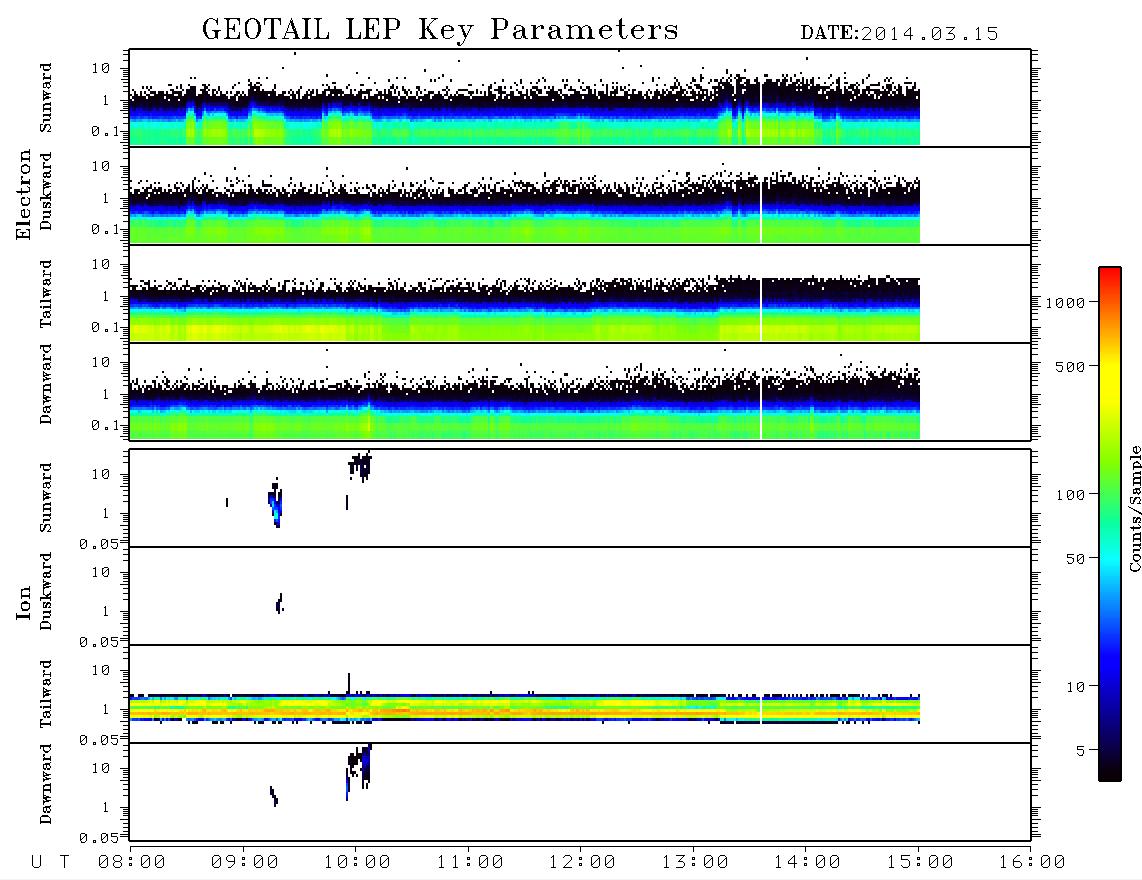Viewport: 1142px width, 880px height.
Task: Click the 100 colorbar tick label
Action: coord(1070,495)
